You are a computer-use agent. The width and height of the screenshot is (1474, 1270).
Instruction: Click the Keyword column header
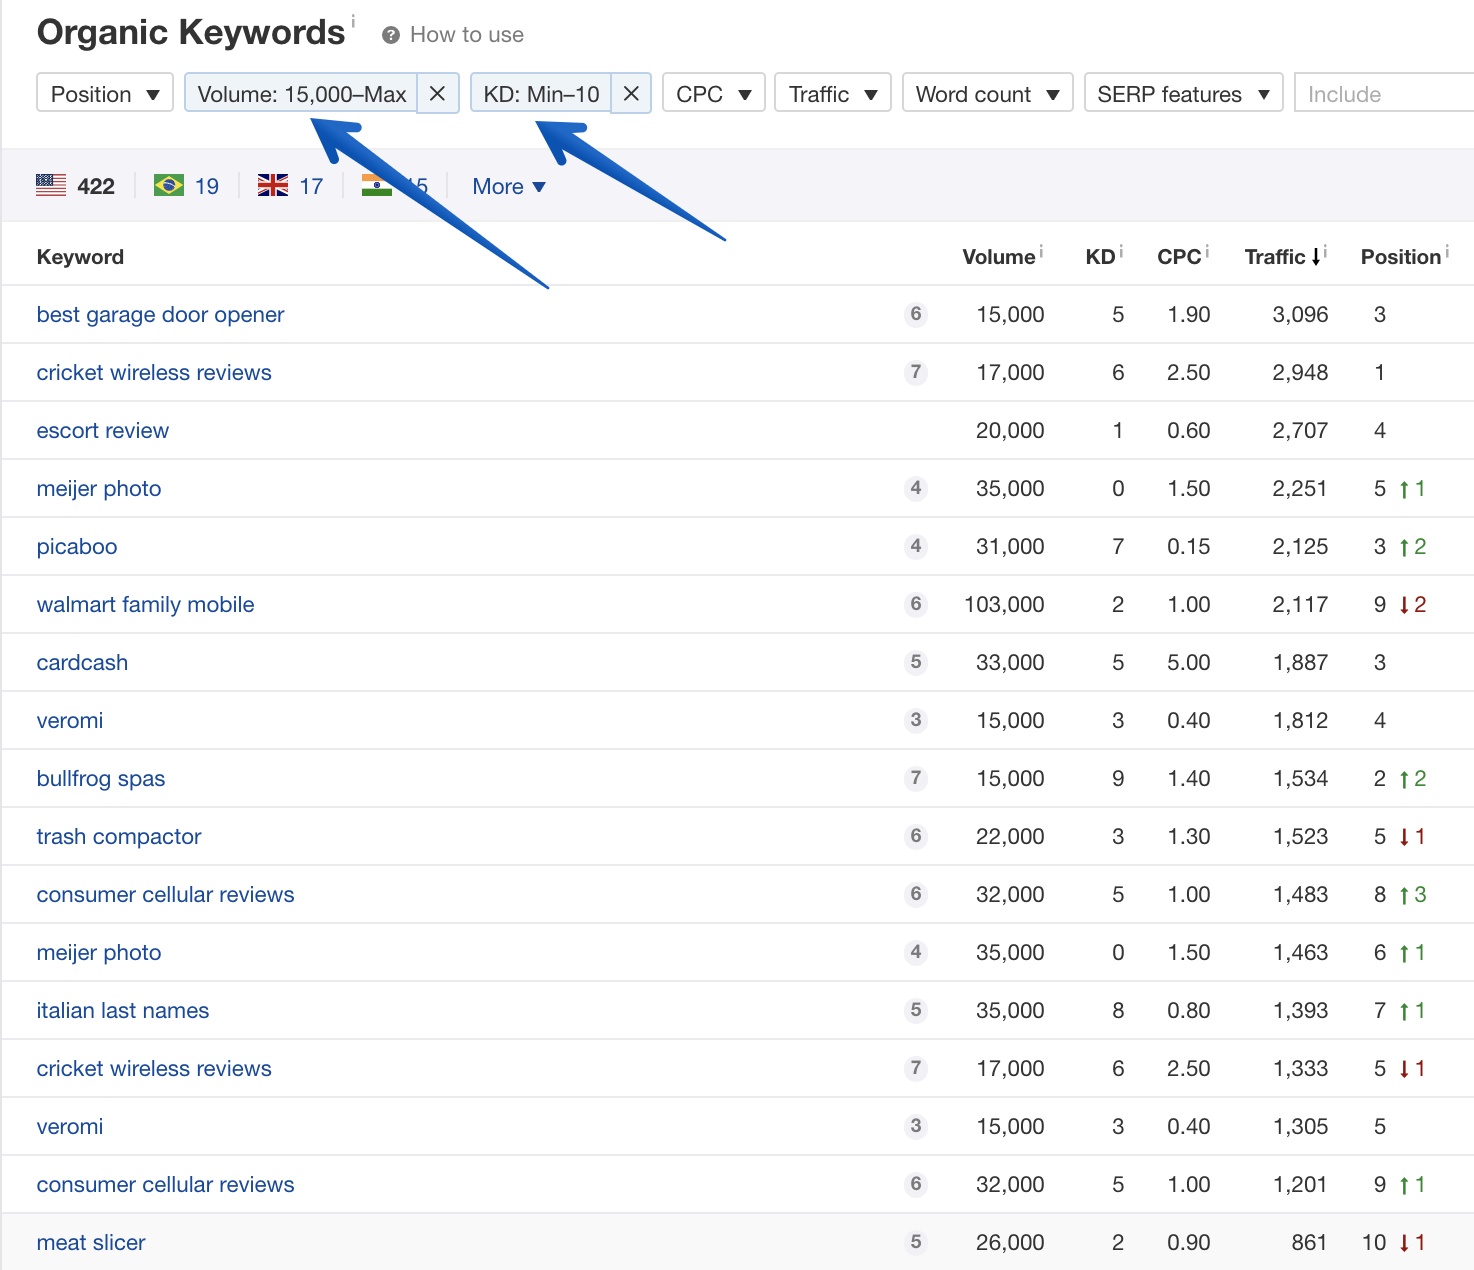click(80, 257)
